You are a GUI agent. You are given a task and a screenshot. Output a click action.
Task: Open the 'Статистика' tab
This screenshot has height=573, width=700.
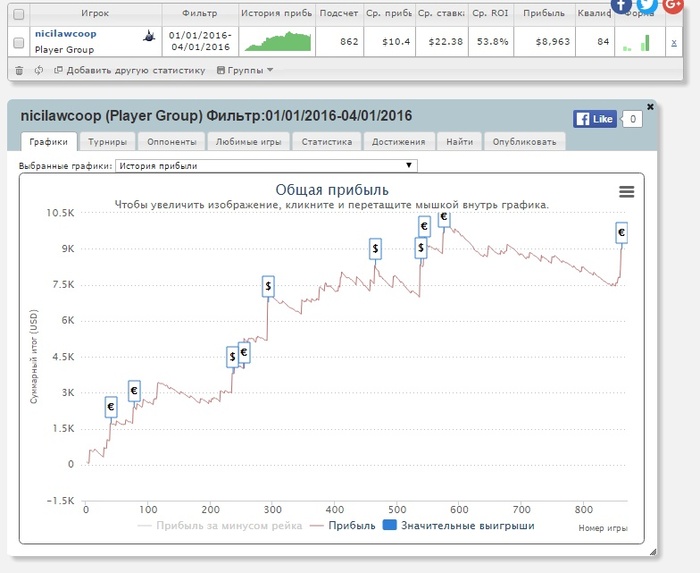point(327,142)
